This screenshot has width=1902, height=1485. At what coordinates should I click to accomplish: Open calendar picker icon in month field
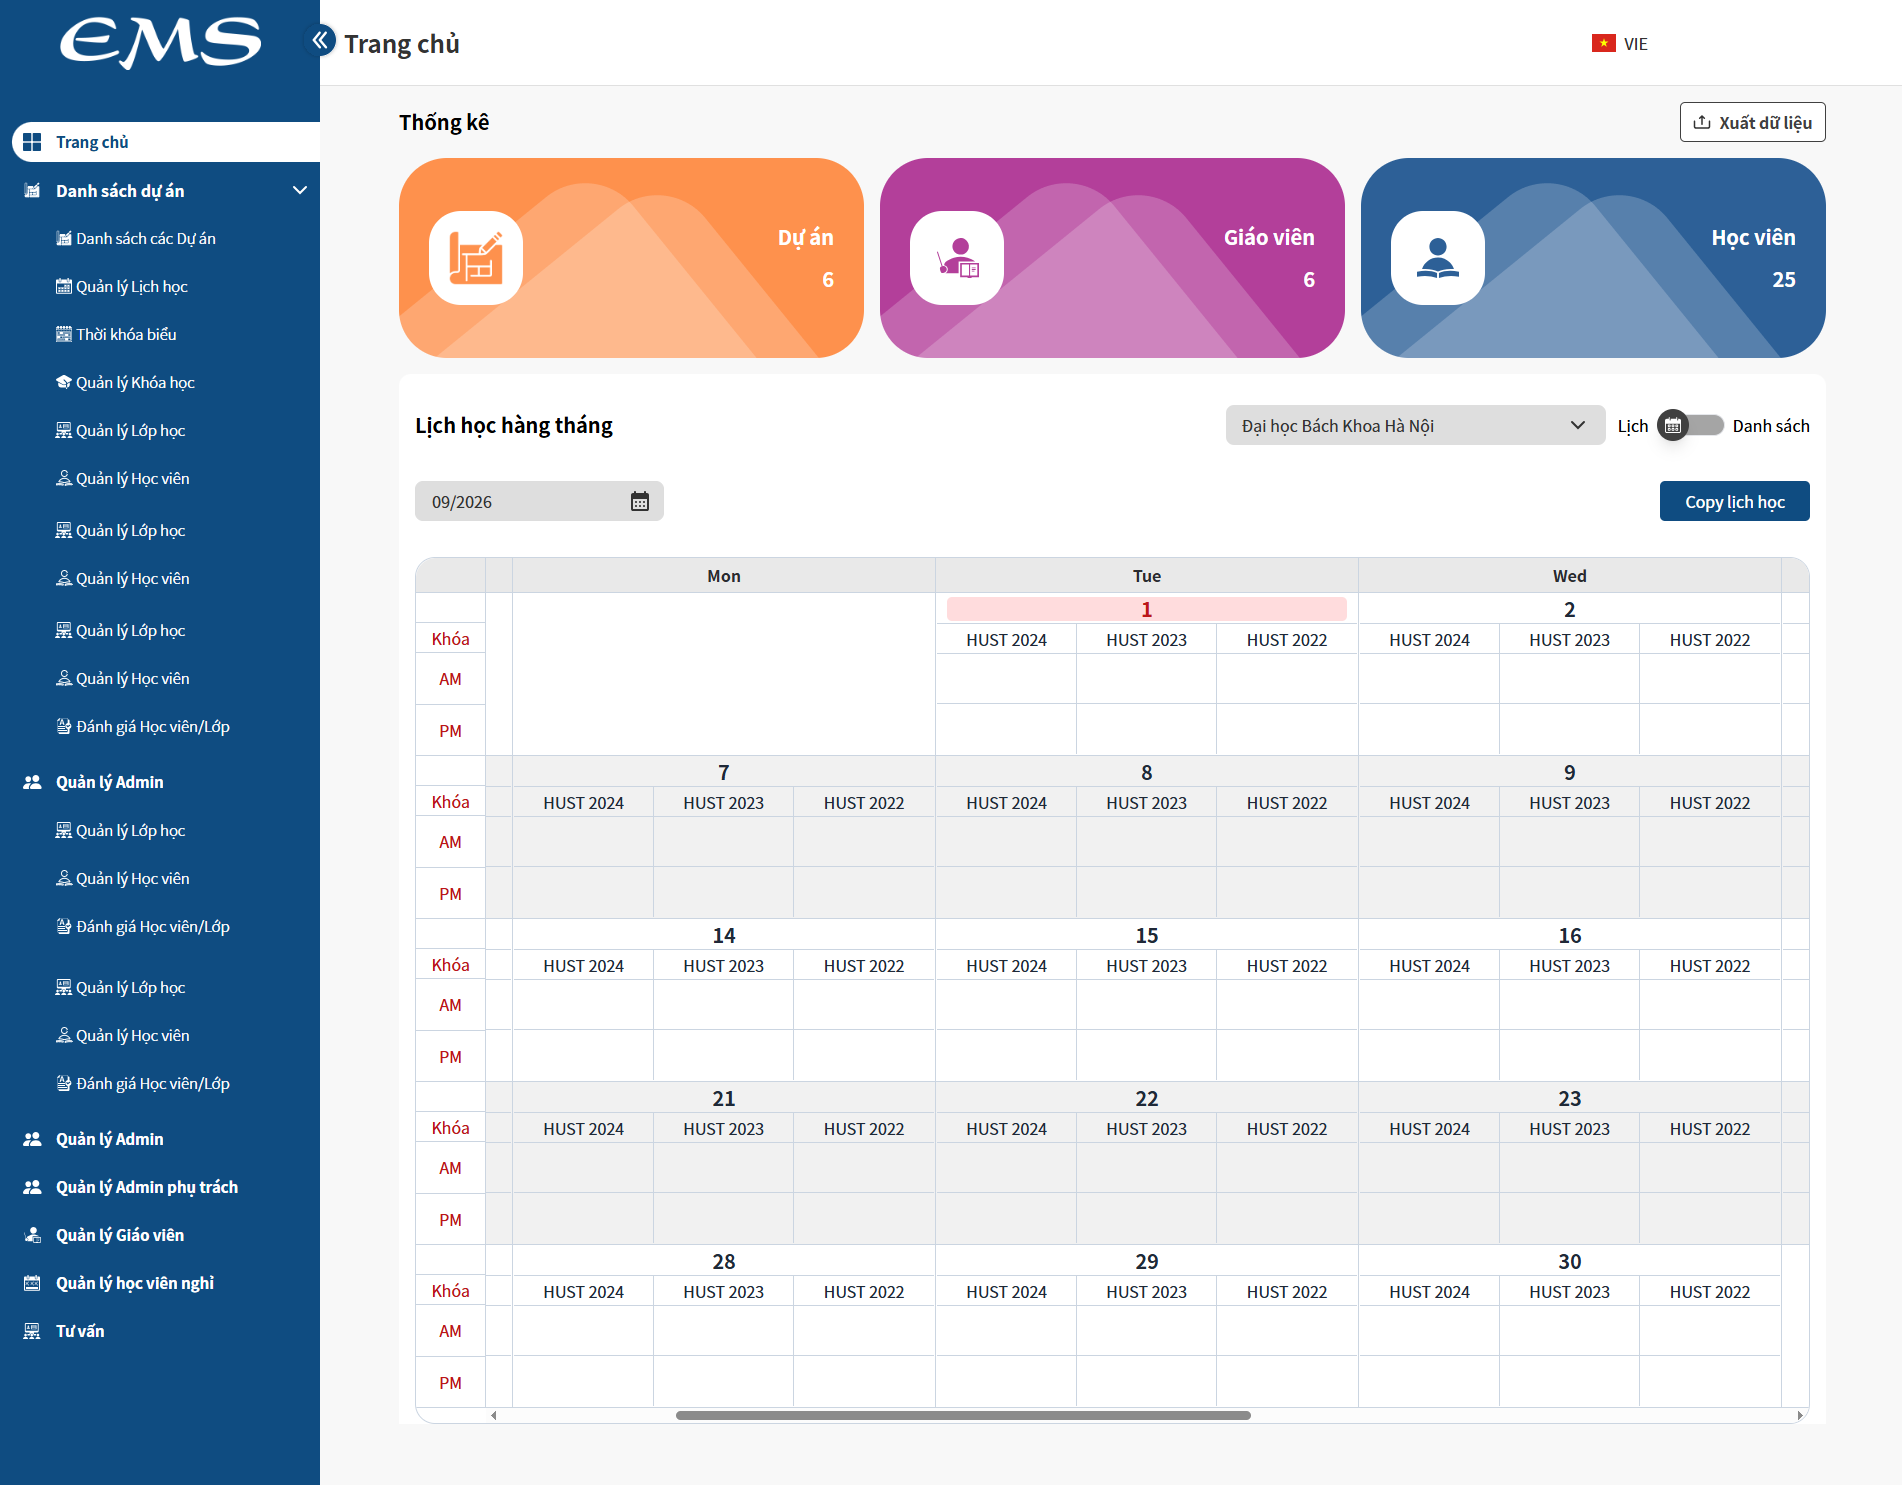[x=640, y=501]
